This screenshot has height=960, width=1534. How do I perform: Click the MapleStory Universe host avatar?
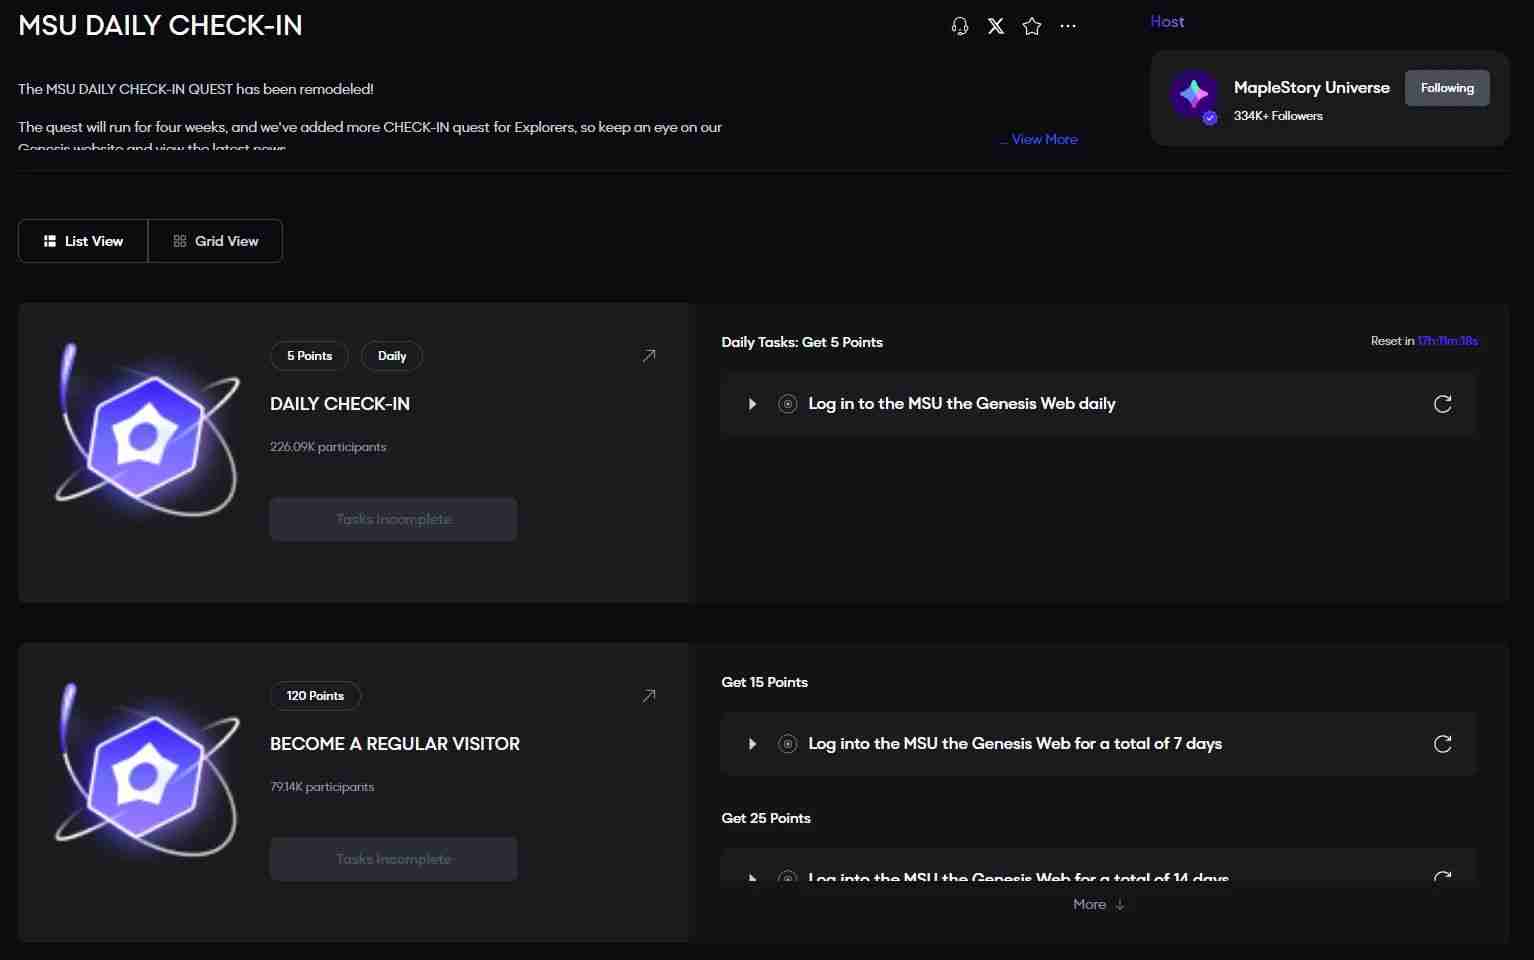pos(1193,96)
